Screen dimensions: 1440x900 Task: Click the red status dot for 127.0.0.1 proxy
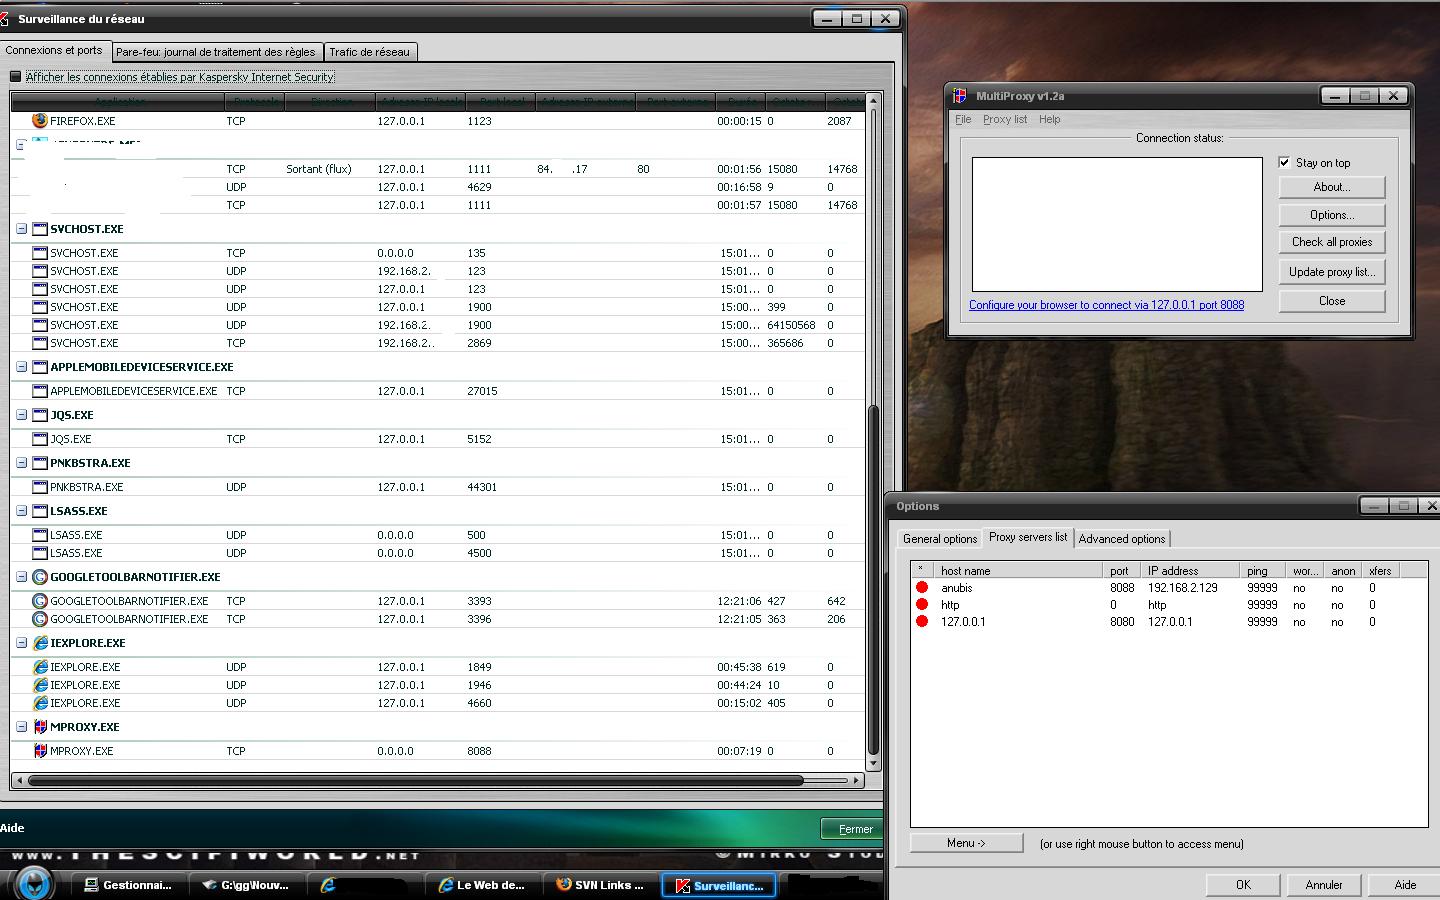click(922, 622)
